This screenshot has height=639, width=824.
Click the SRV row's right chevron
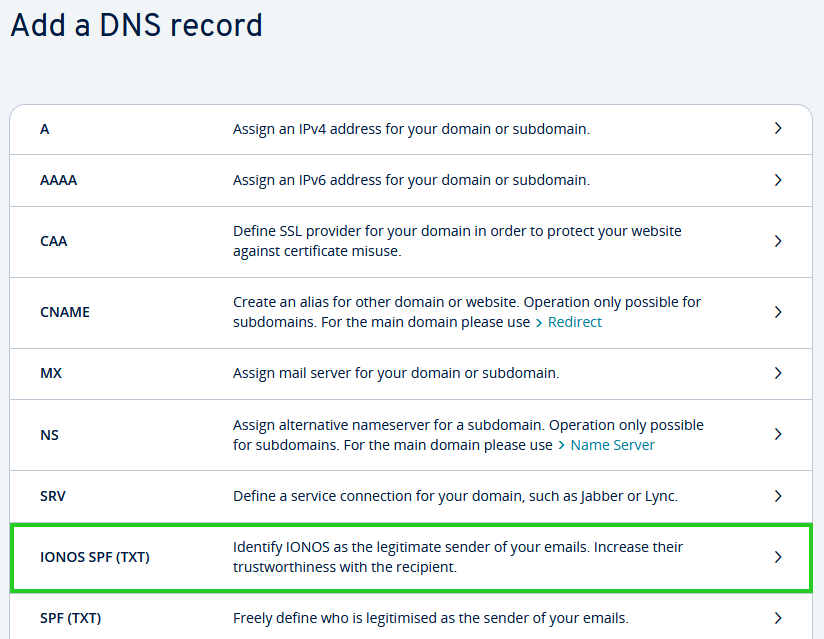pos(778,496)
